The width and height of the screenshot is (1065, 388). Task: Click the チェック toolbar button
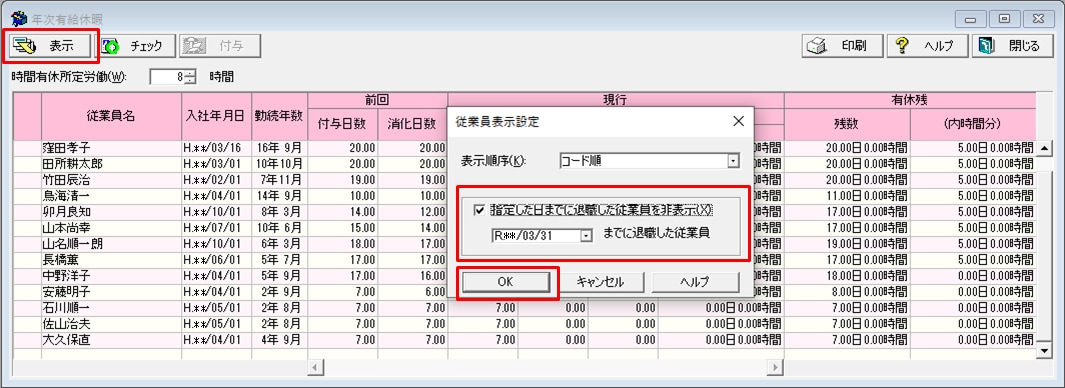click(x=136, y=46)
